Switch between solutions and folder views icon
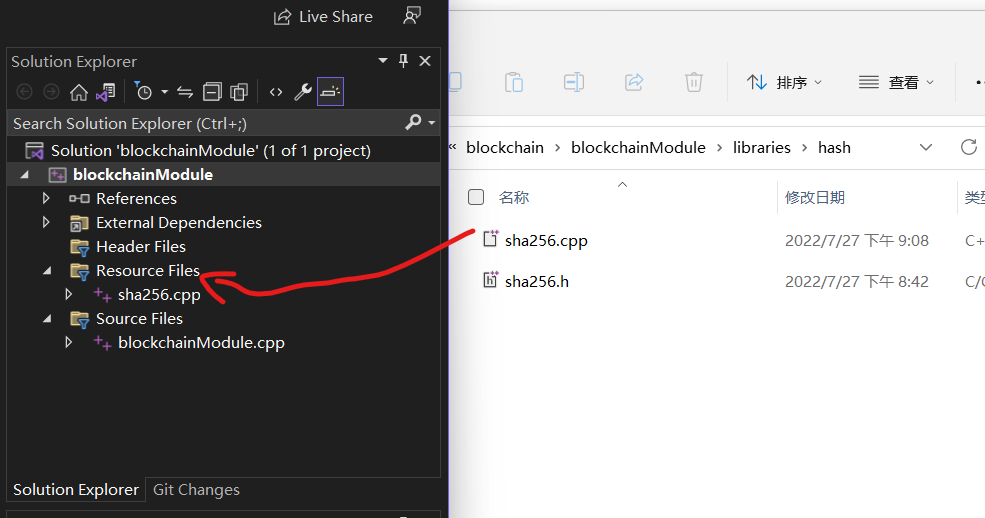 106,92
